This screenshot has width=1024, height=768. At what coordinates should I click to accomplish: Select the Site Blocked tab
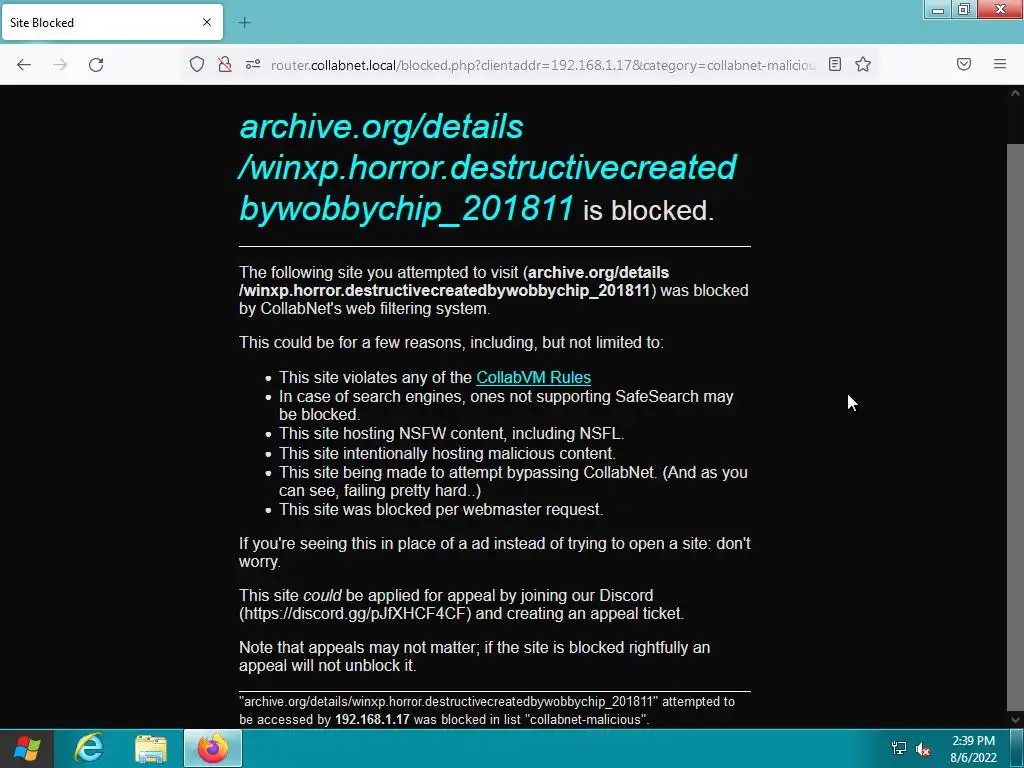[x=112, y=22]
